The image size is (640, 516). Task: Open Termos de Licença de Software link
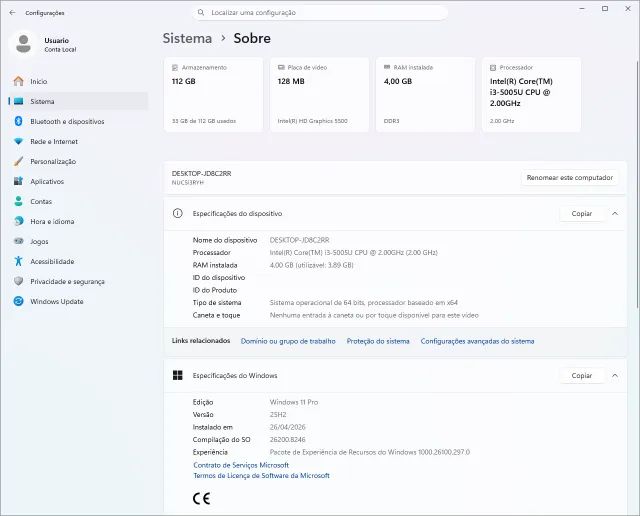tap(261, 476)
